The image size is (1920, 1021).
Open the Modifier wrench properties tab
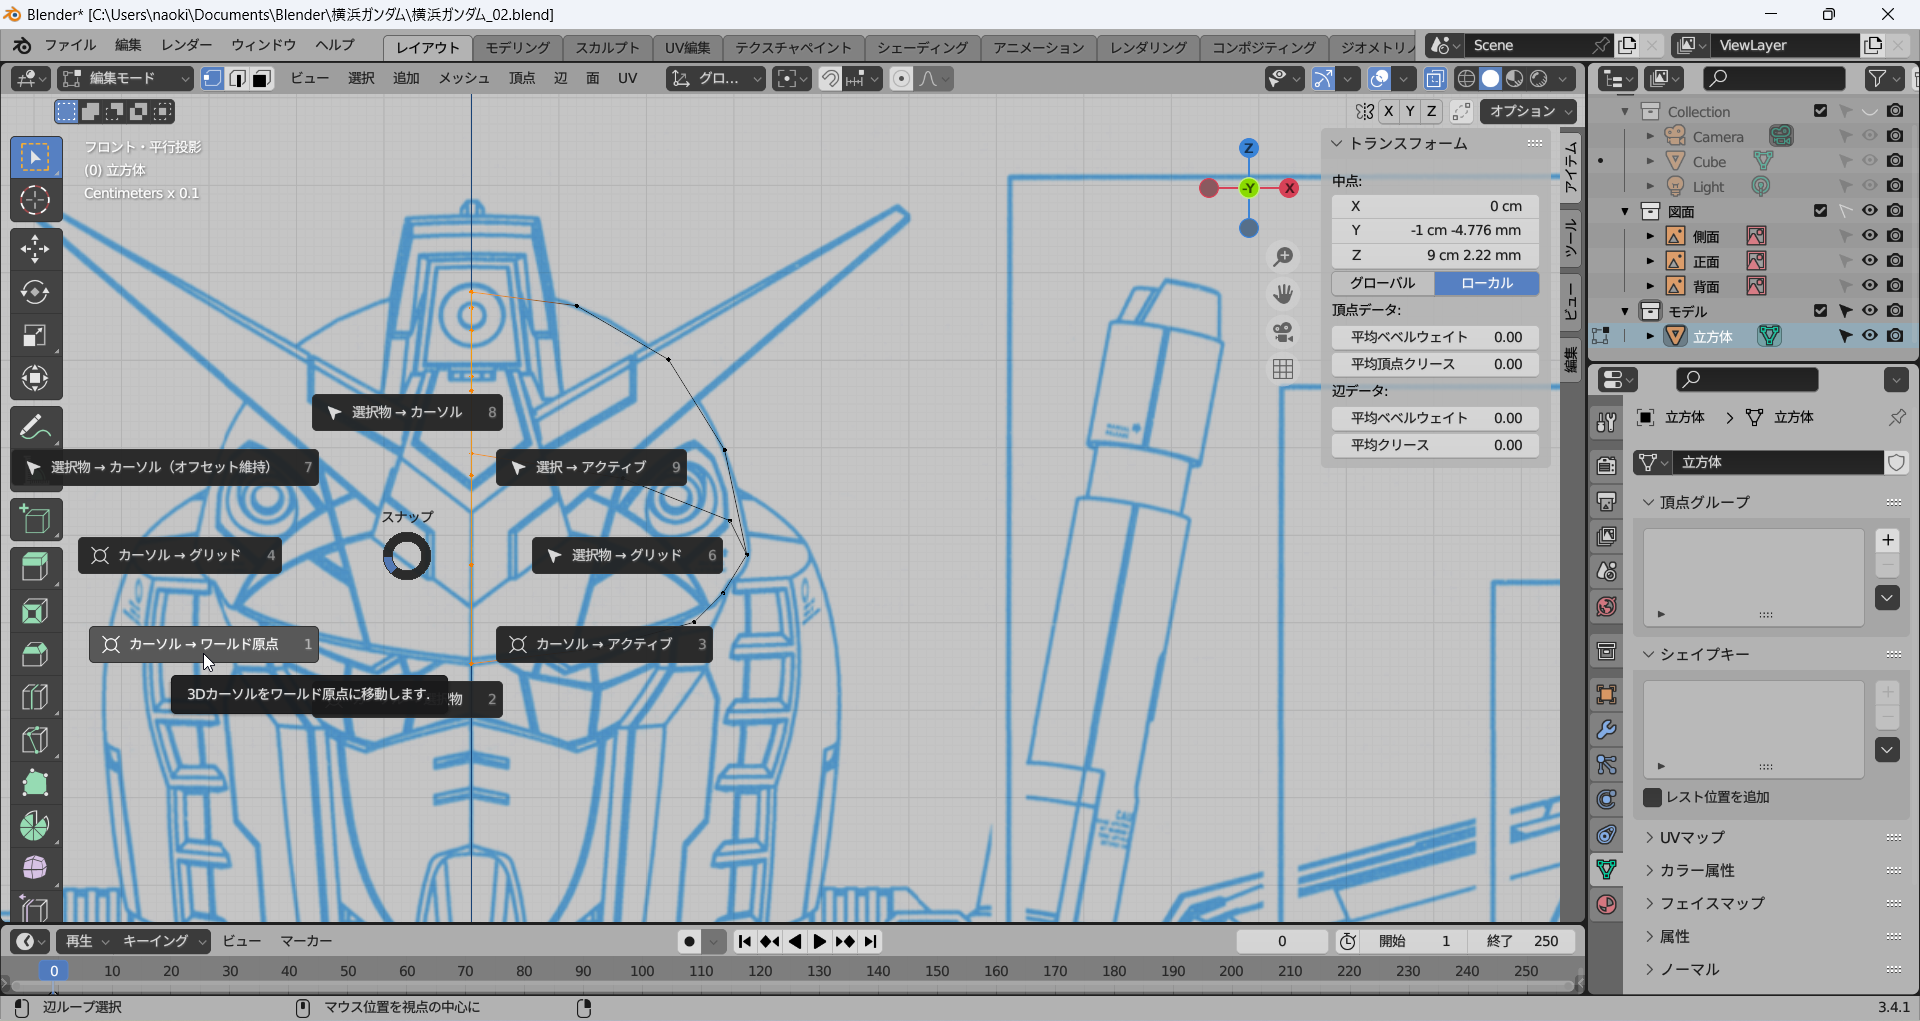pos(1606,730)
